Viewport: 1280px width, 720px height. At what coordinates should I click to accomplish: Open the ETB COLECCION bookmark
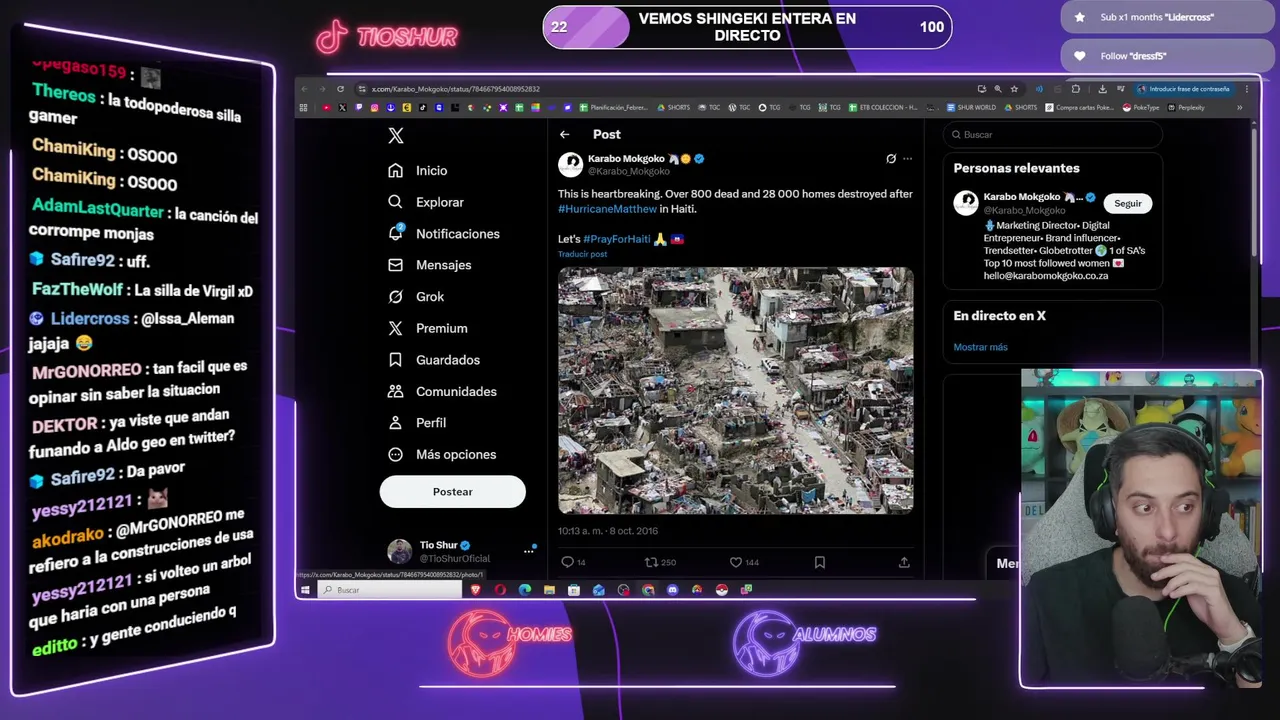point(884,107)
